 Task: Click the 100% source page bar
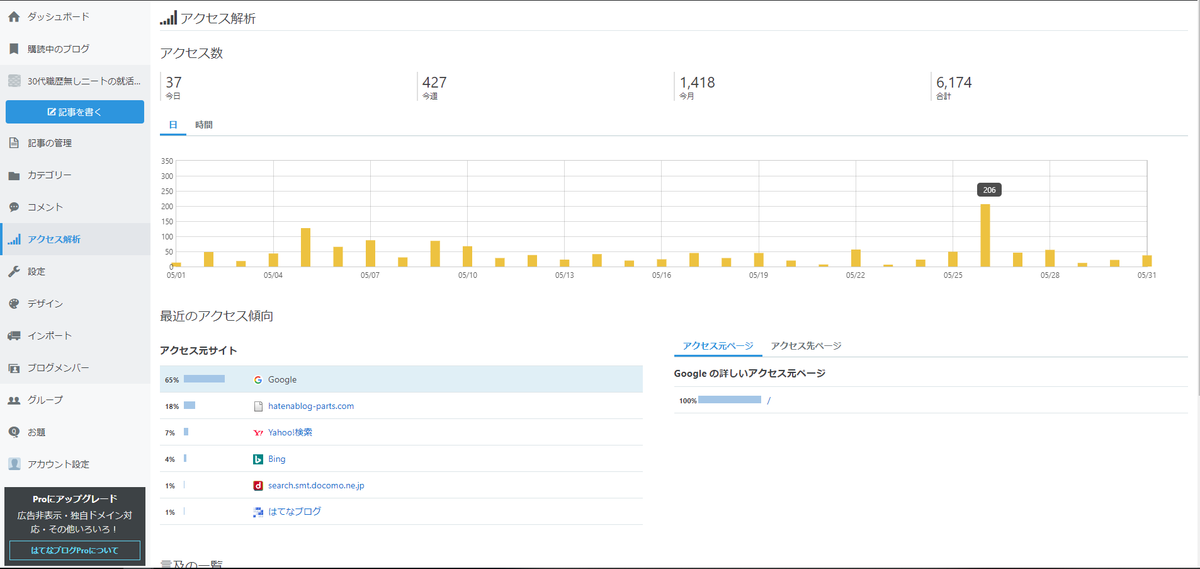(729, 399)
